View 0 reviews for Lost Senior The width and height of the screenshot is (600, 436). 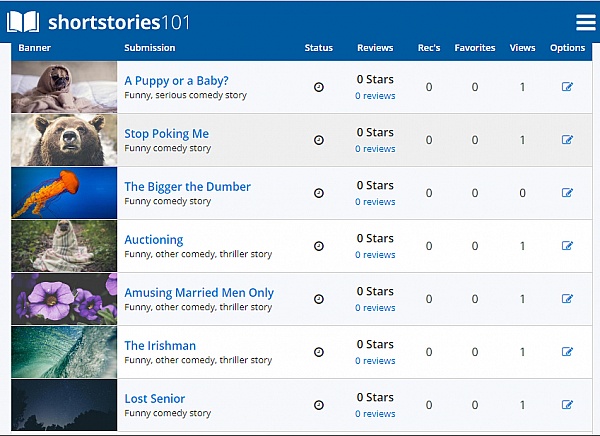[x=375, y=414]
